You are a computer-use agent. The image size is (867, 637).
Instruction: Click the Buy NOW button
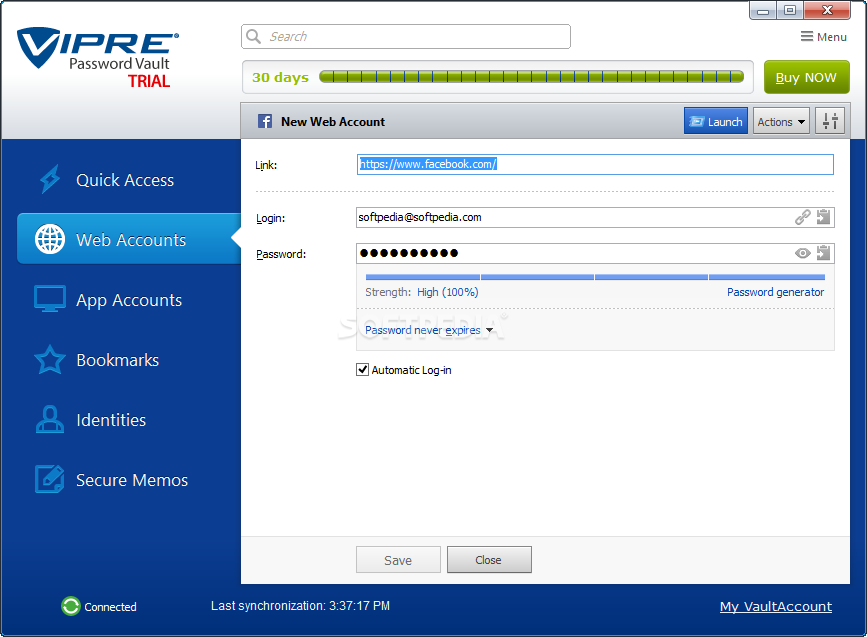click(x=807, y=77)
